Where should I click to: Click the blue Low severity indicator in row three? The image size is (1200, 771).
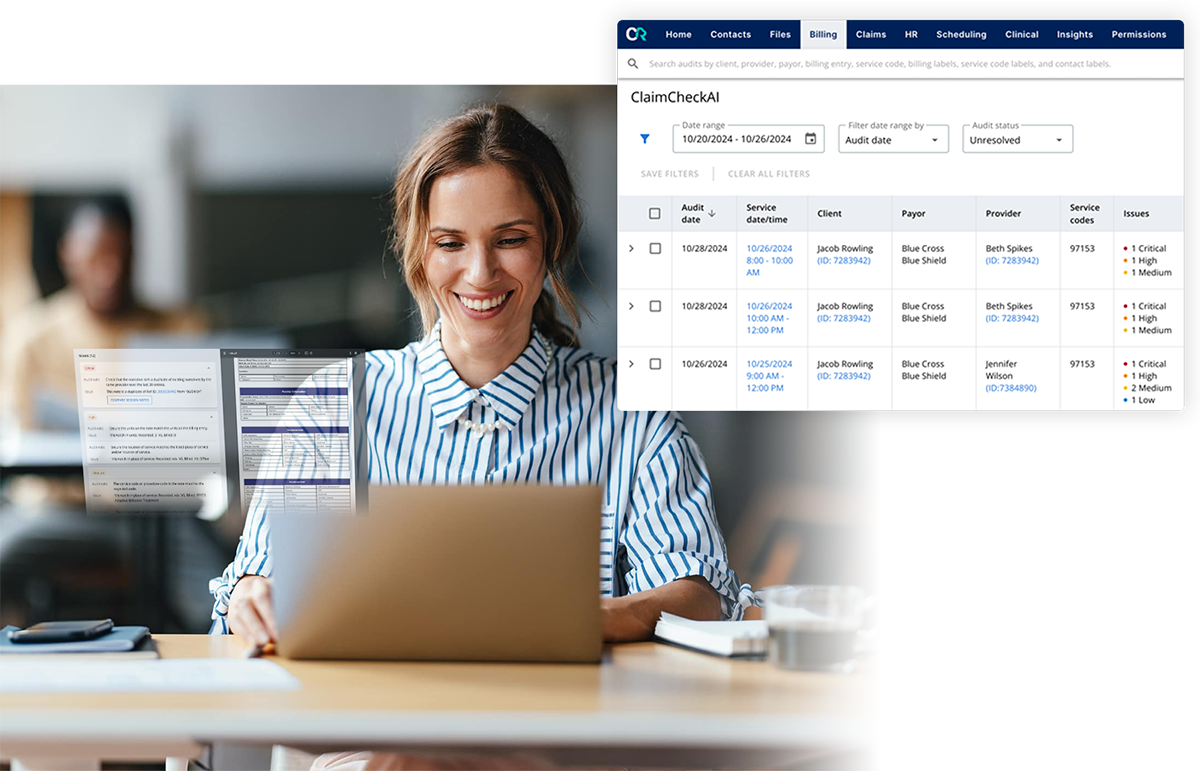pos(1124,399)
